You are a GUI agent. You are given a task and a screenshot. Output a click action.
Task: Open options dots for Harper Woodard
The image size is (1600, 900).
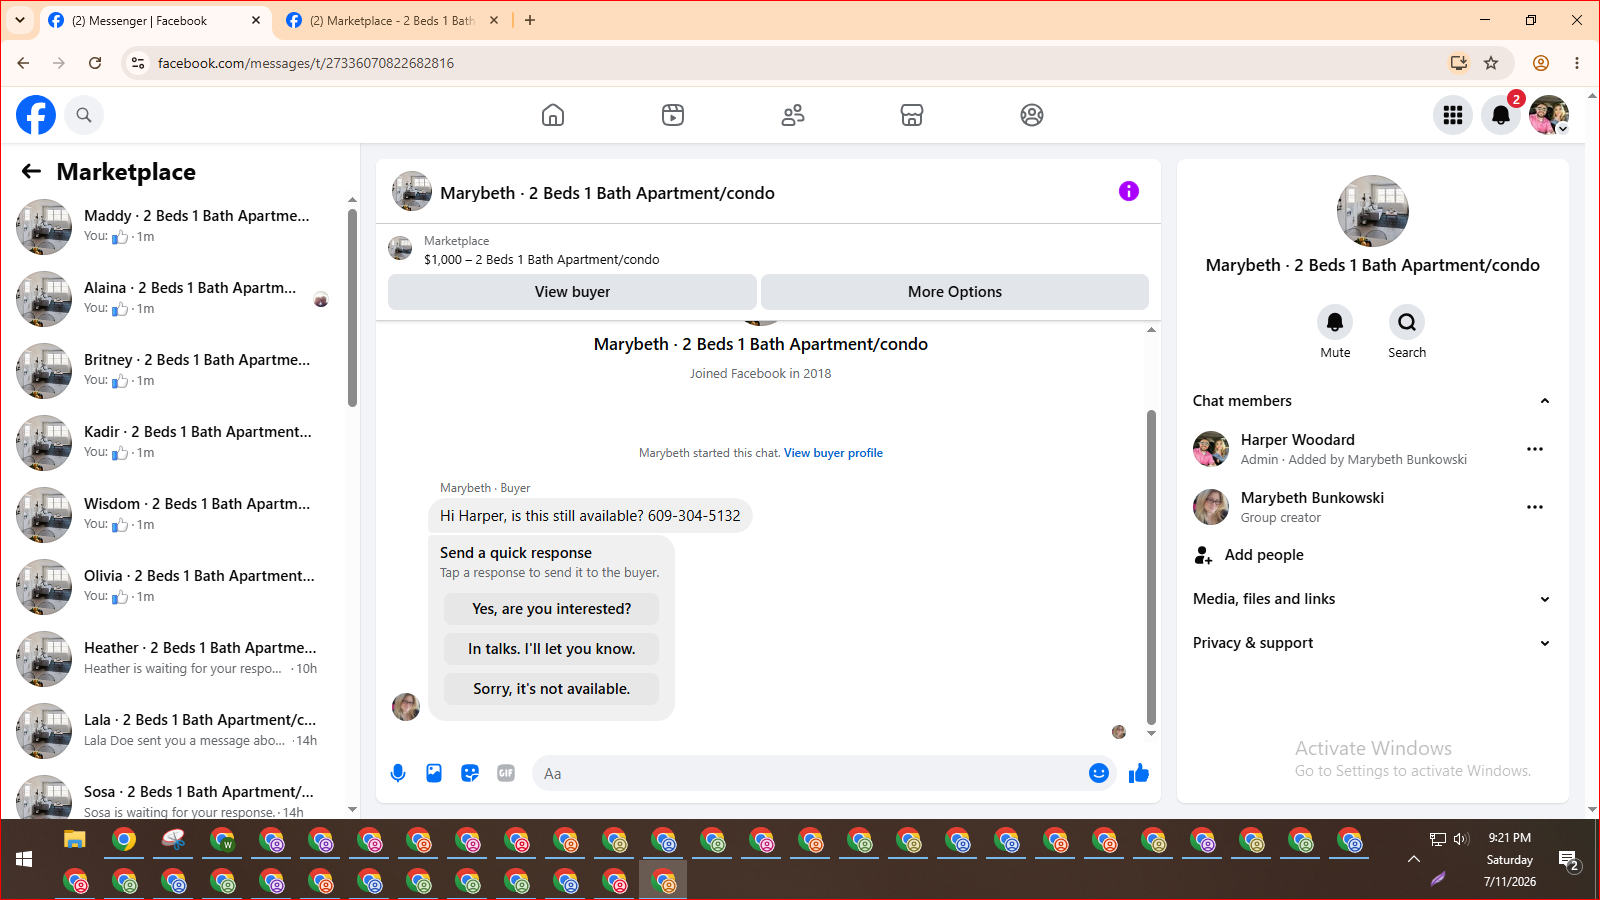click(x=1535, y=449)
